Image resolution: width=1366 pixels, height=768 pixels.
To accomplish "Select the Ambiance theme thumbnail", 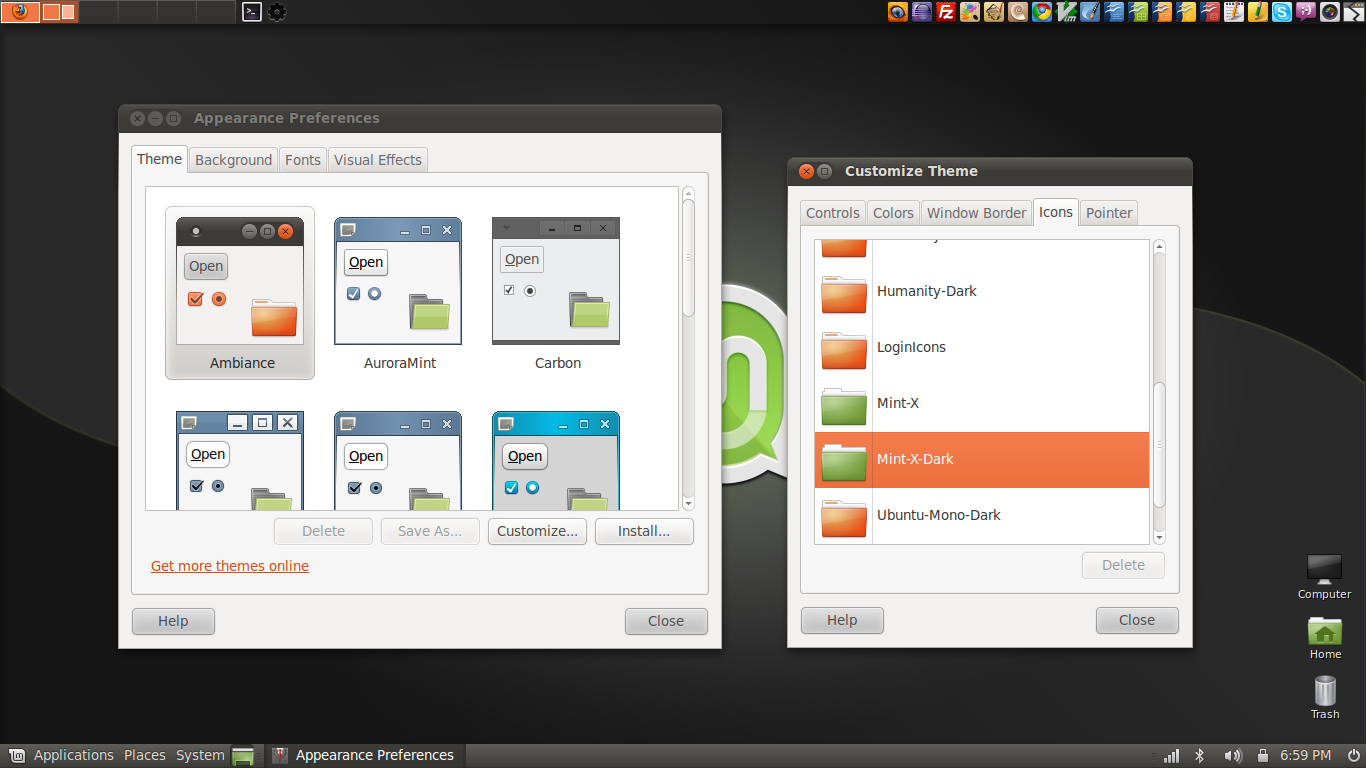I will click(x=240, y=293).
